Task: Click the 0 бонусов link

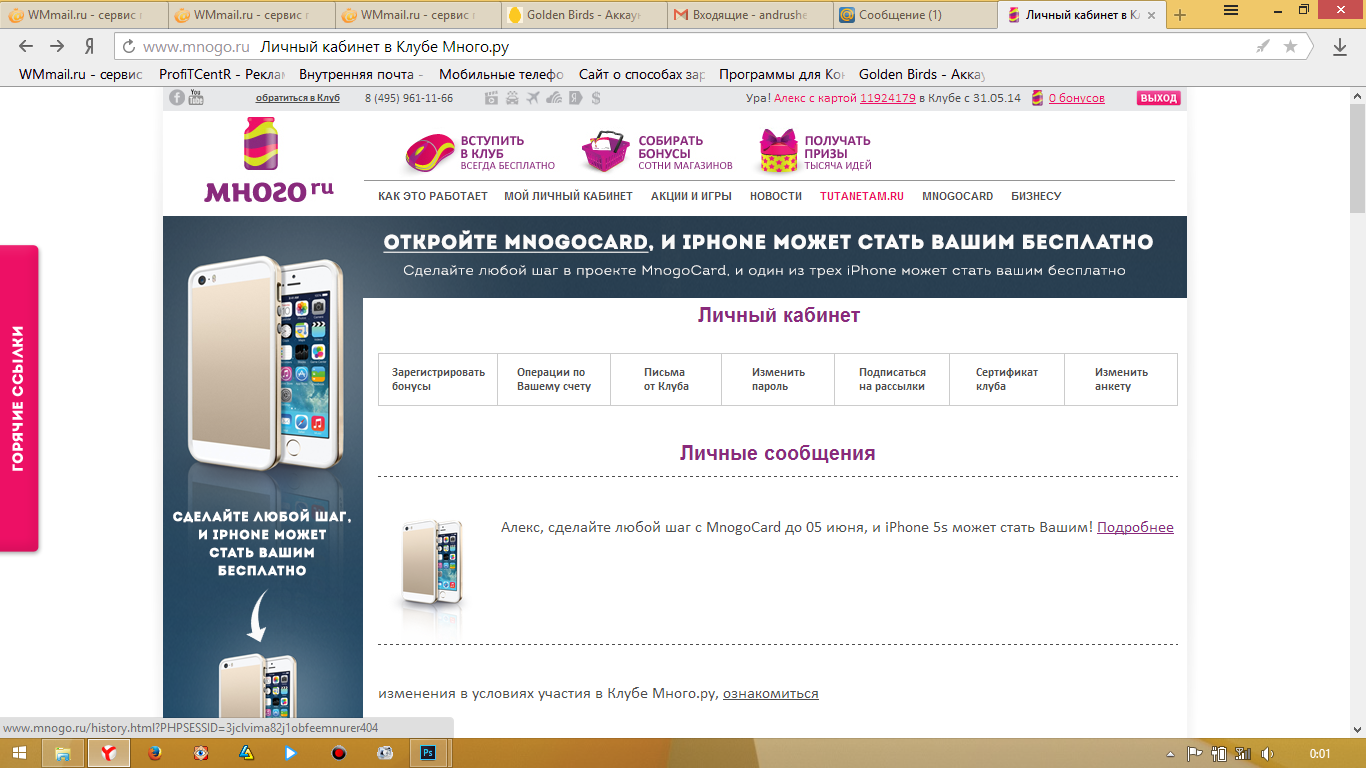Action: (x=1077, y=98)
